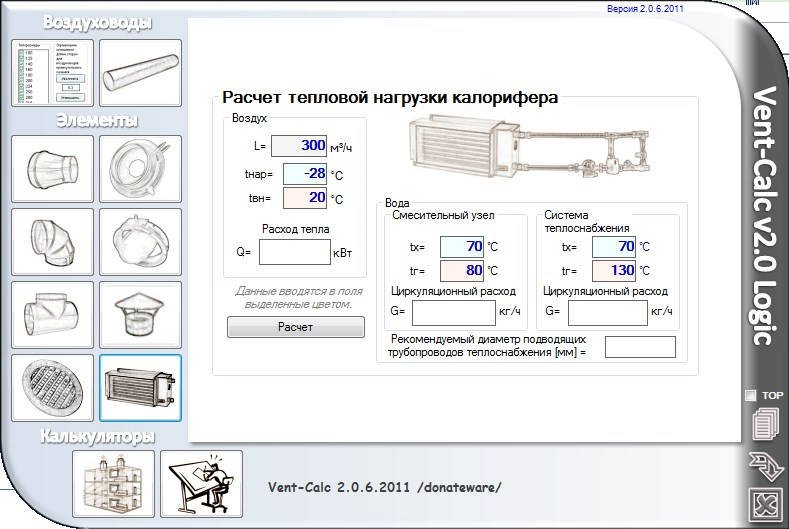Click the arrow export icon on sidebar

[x=766, y=466]
